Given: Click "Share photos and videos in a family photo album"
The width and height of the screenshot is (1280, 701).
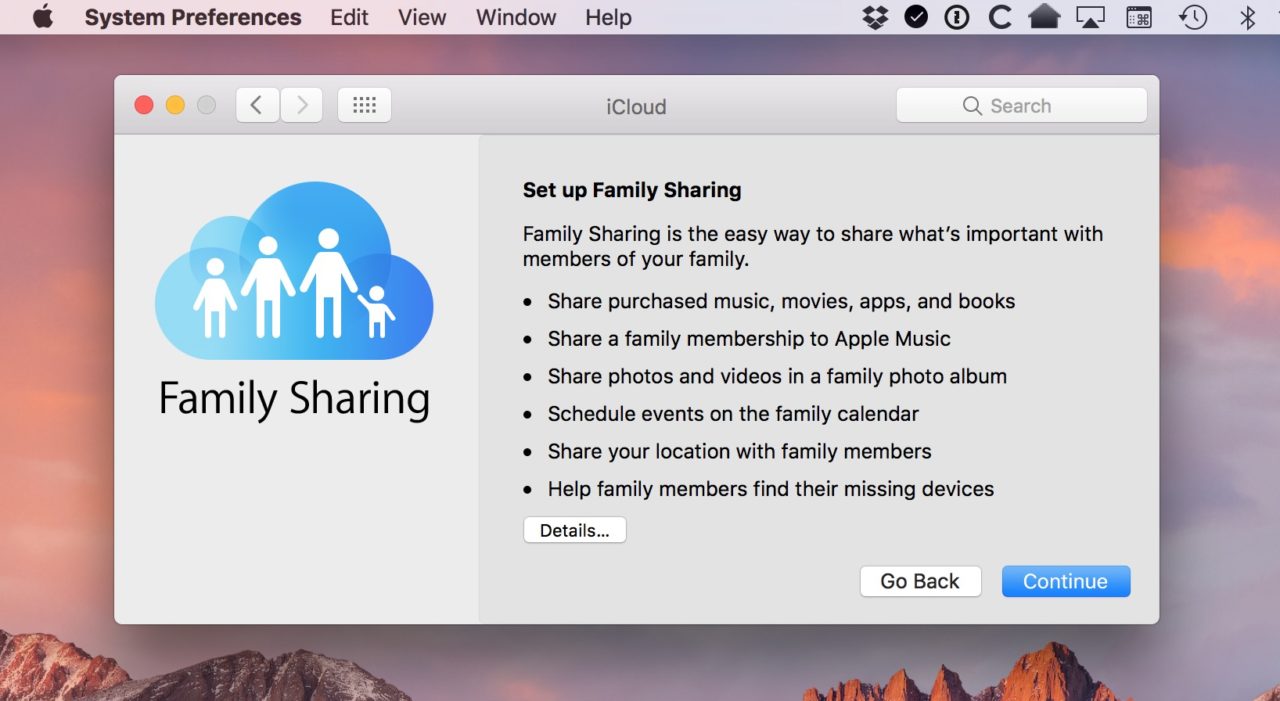Looking at the screenshot, I should click(777, 376).
